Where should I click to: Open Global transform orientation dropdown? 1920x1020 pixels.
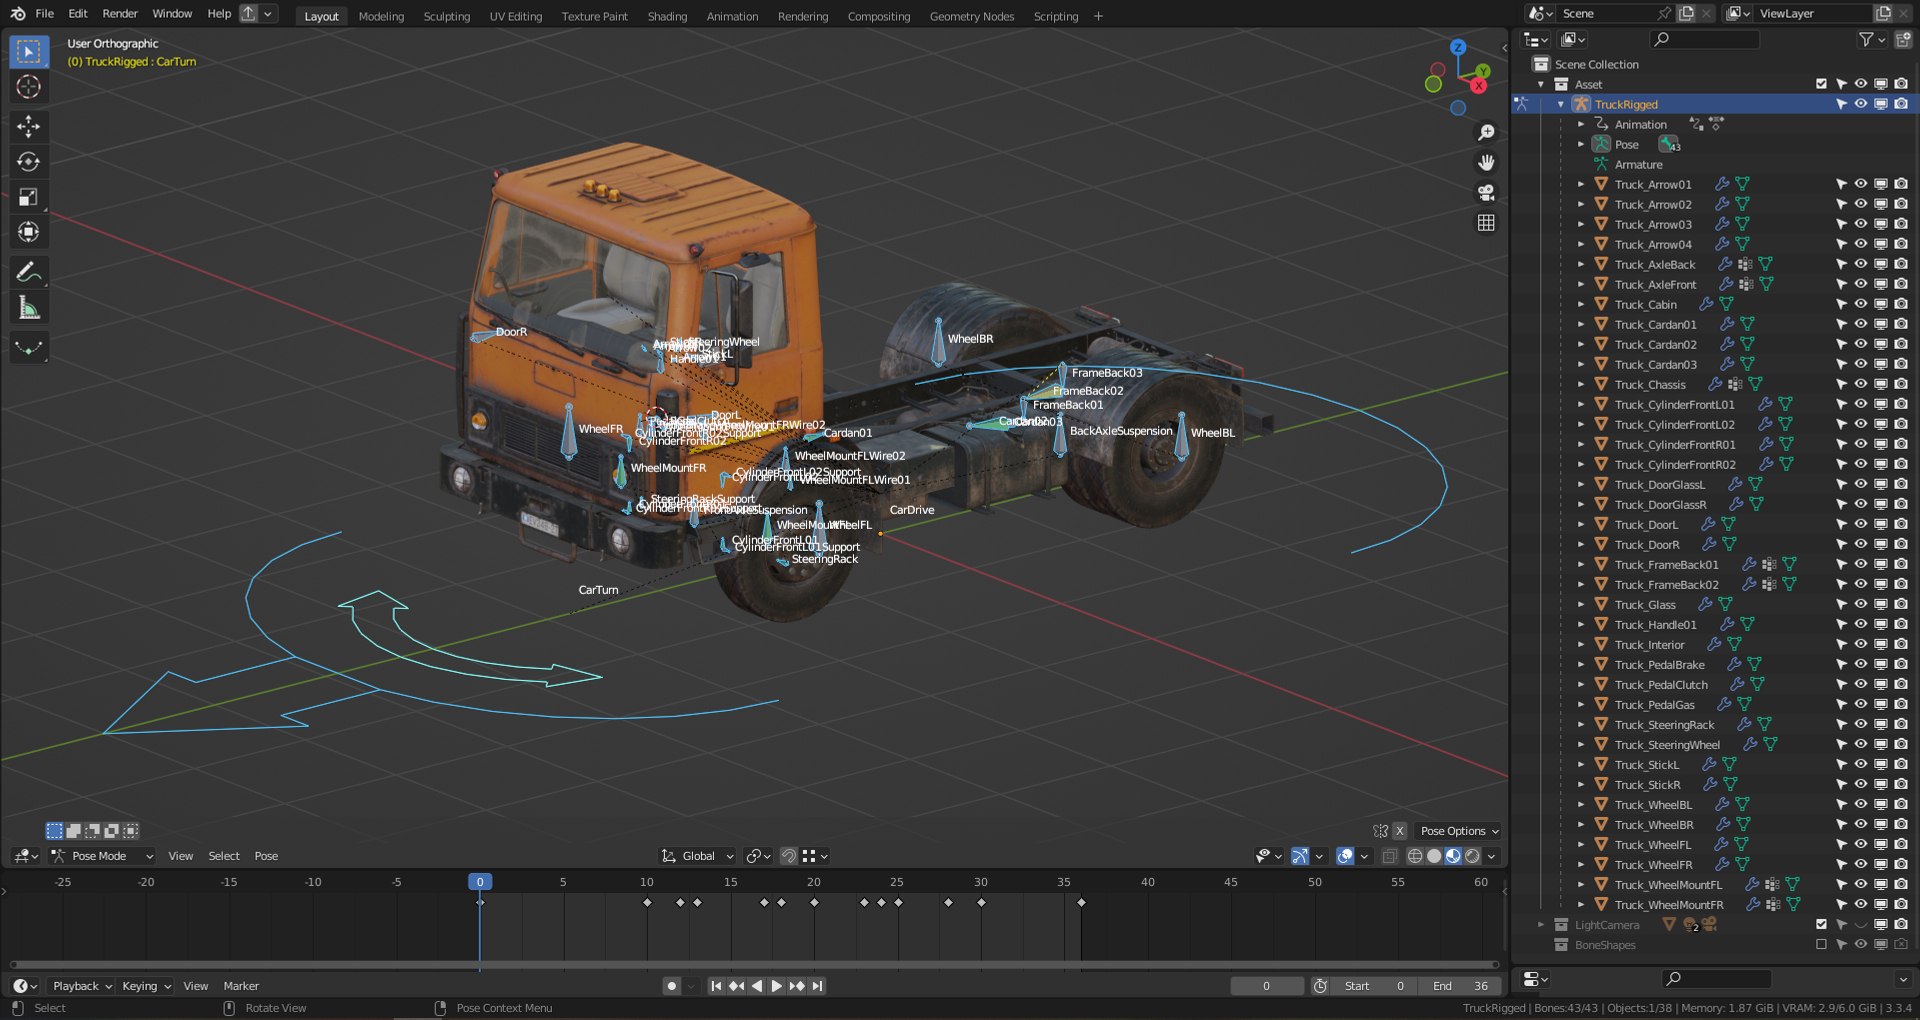coord(698,856)
